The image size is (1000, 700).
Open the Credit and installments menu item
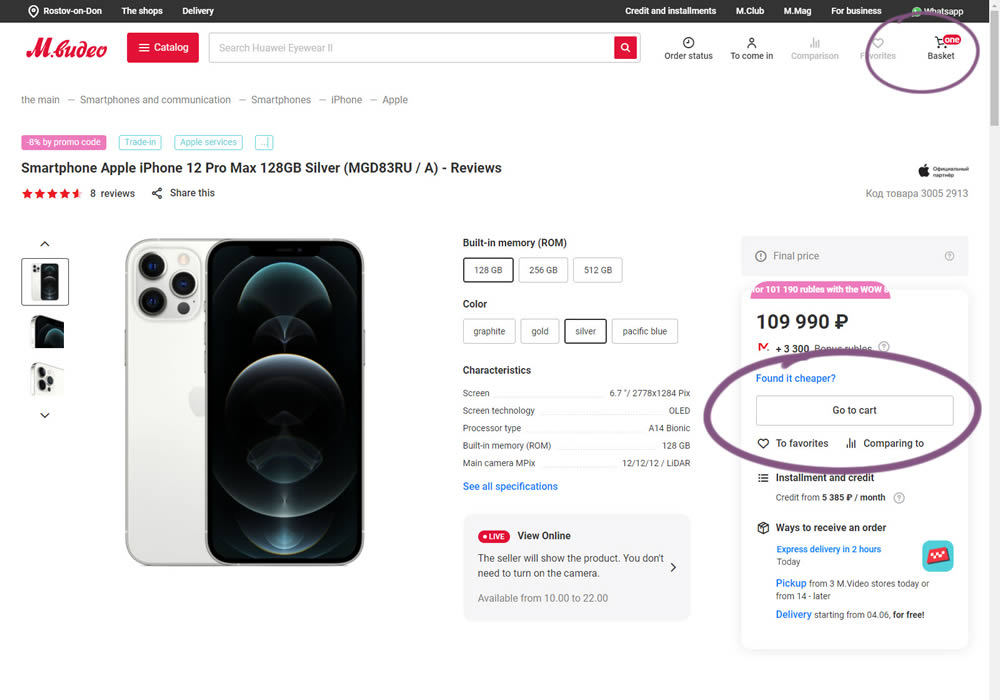pyautogui.click(x=670, y=11)
